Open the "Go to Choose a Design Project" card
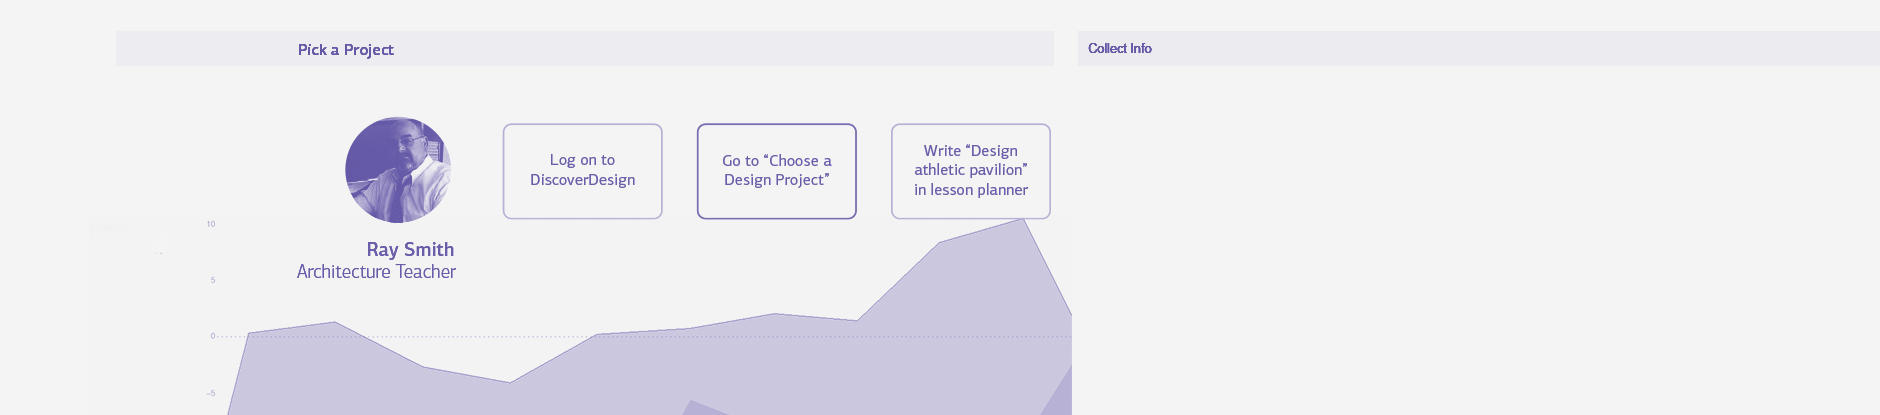This screenshot has height=415, width=1880. pyautogui.click(x=777, y=171)
